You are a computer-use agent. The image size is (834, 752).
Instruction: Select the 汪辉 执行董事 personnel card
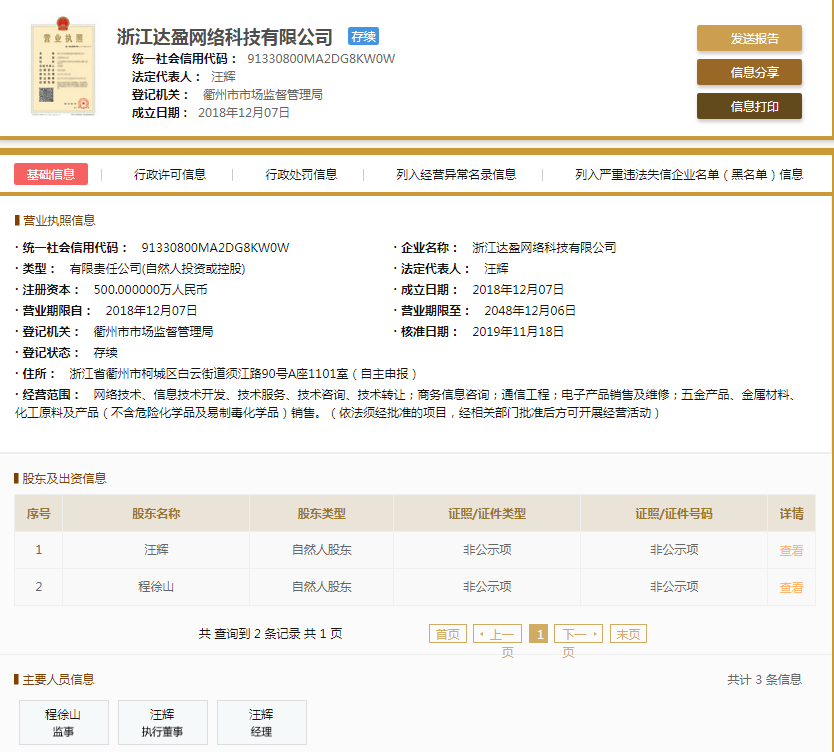coord(163,722)
